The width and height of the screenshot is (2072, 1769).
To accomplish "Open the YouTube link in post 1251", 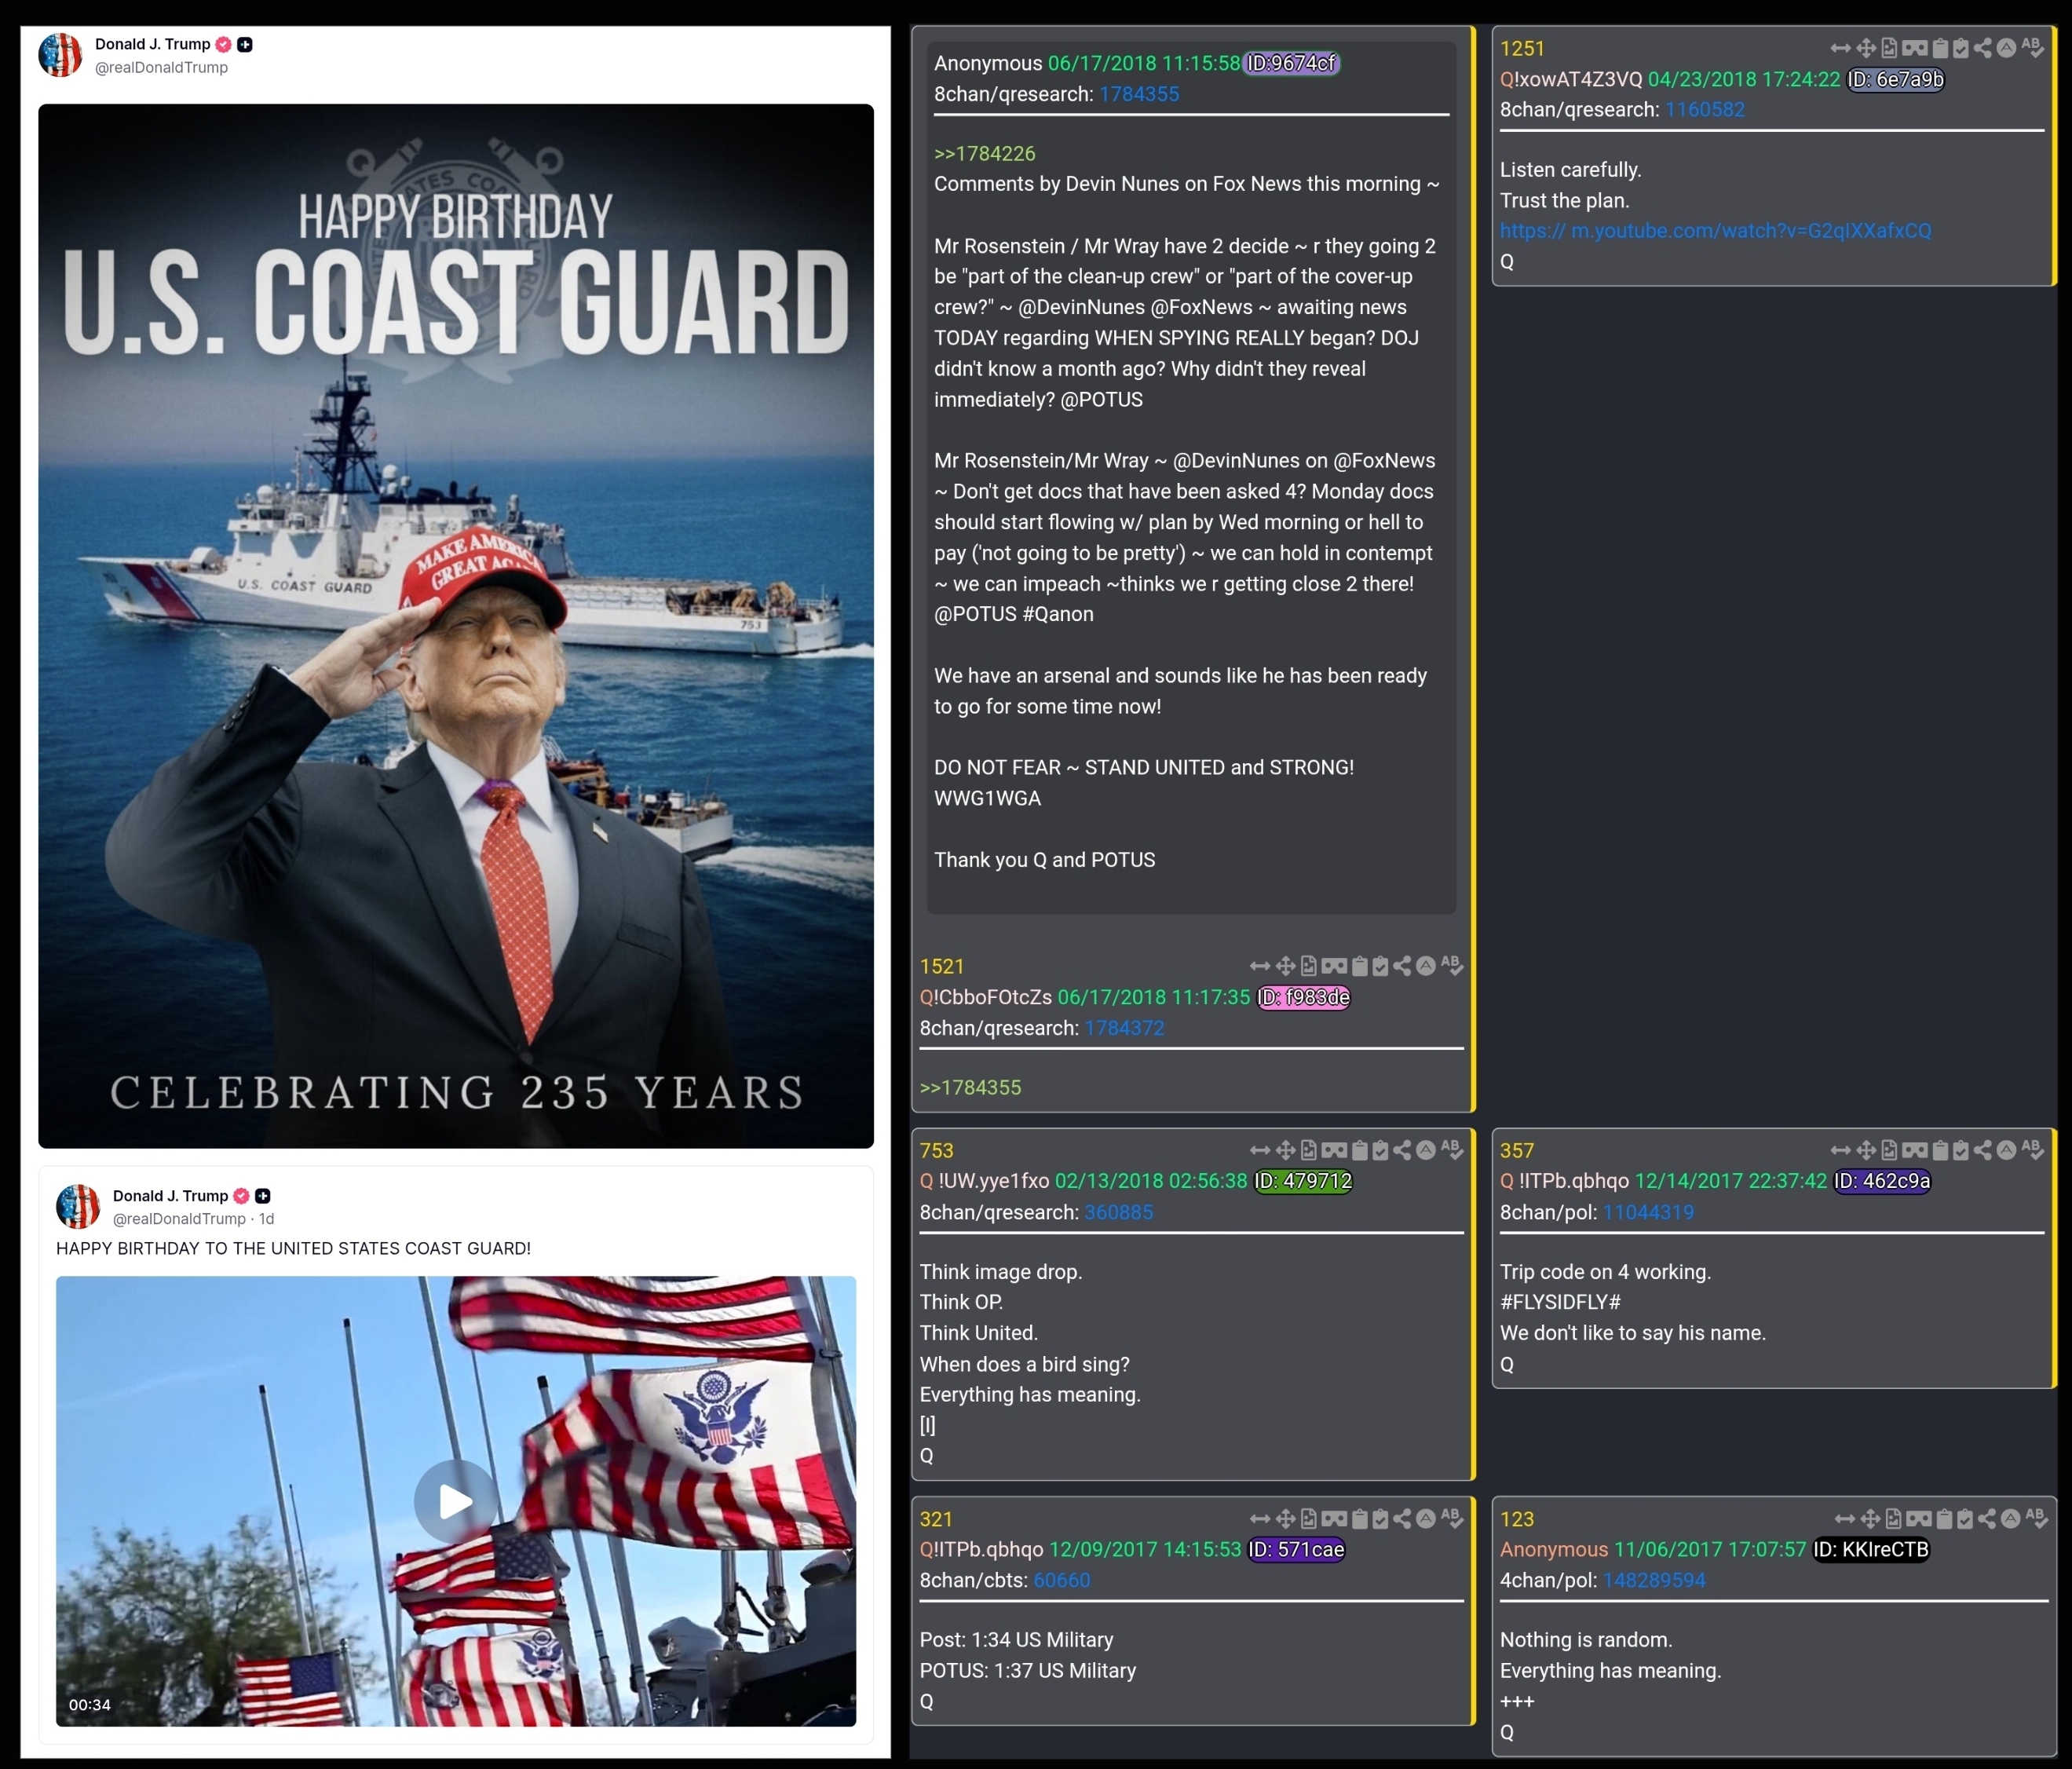I will [x=1715, y=231].
